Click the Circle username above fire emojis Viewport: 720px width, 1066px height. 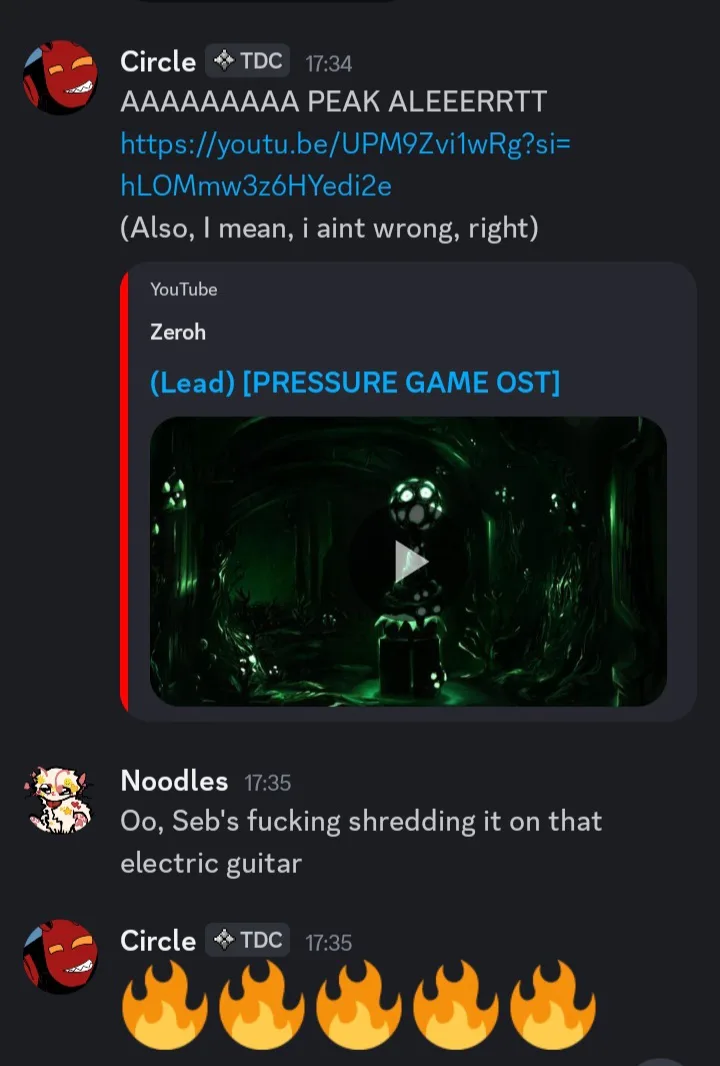pos(158,940)
